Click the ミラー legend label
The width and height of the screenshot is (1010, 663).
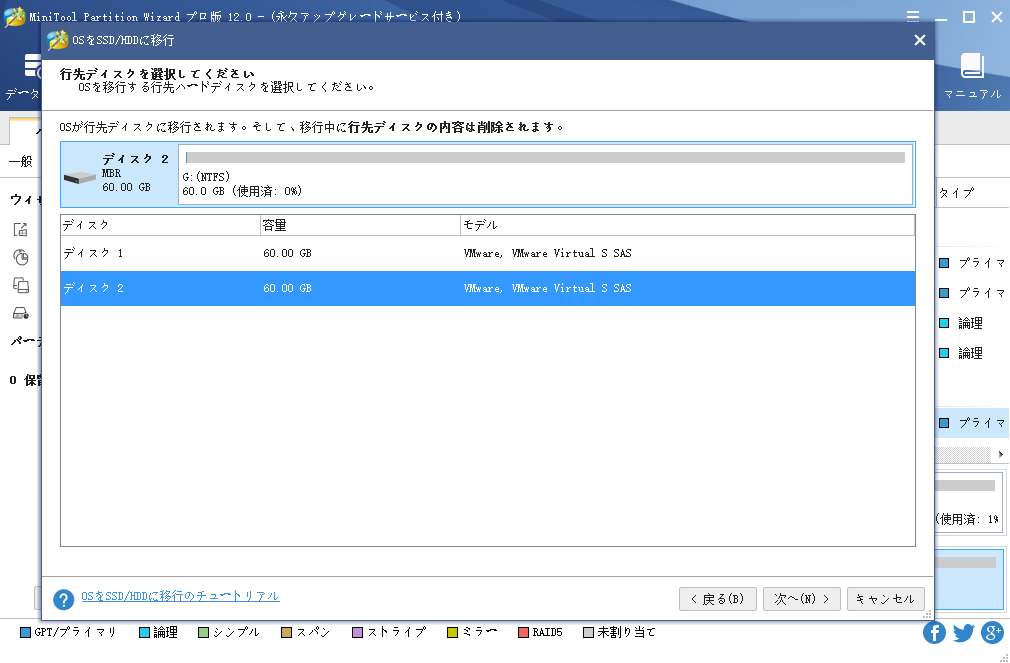click(x=480, y=633)
